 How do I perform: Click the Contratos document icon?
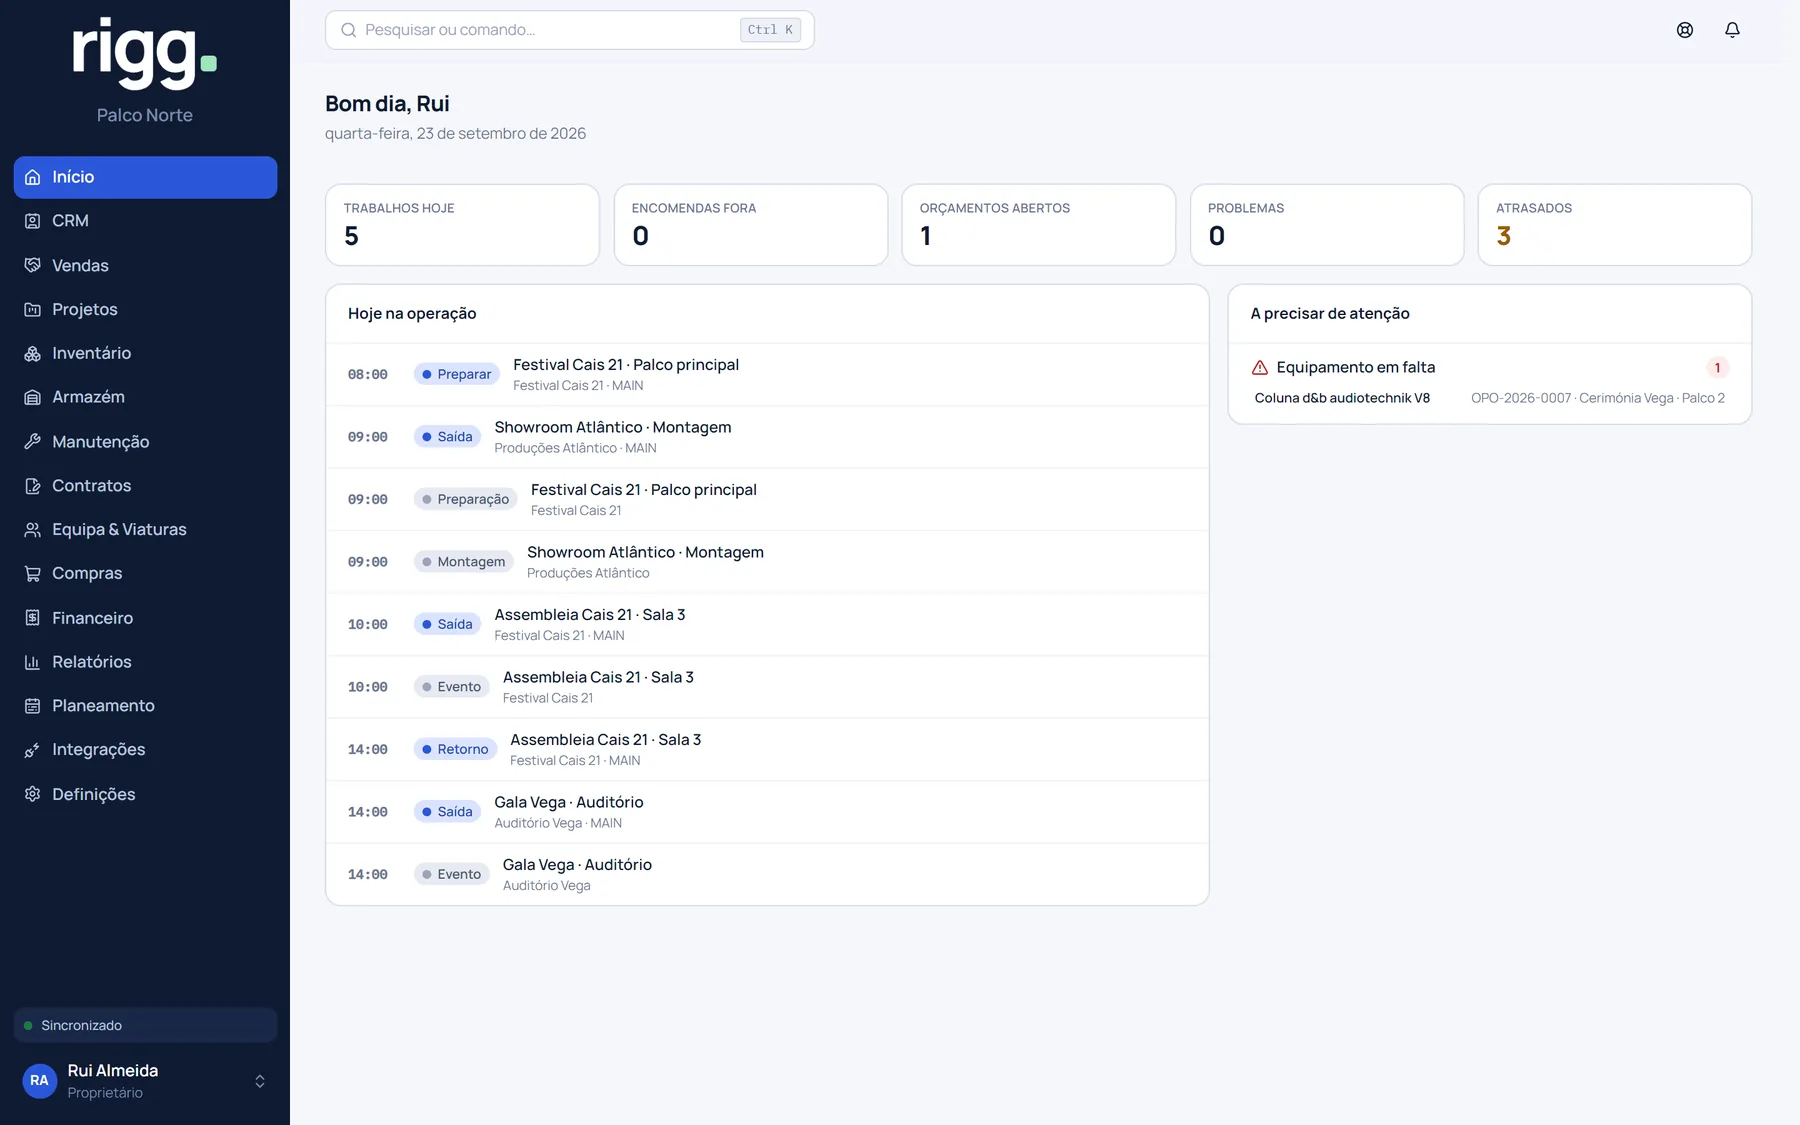[33, 485]
